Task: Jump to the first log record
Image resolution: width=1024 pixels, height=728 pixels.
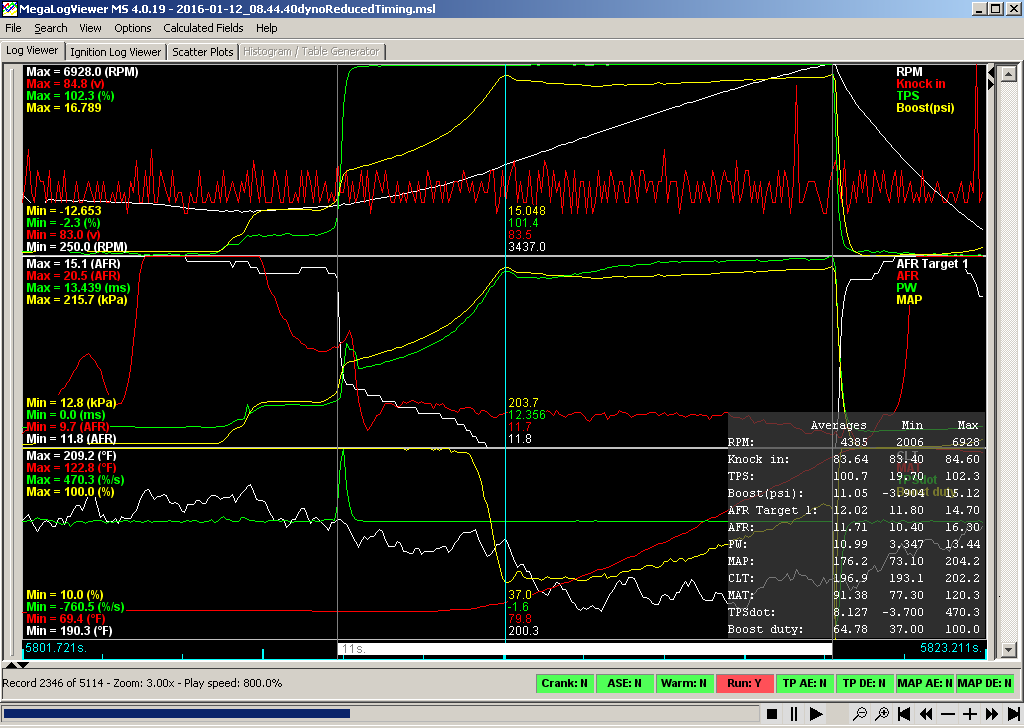Action: pos(904,714)
